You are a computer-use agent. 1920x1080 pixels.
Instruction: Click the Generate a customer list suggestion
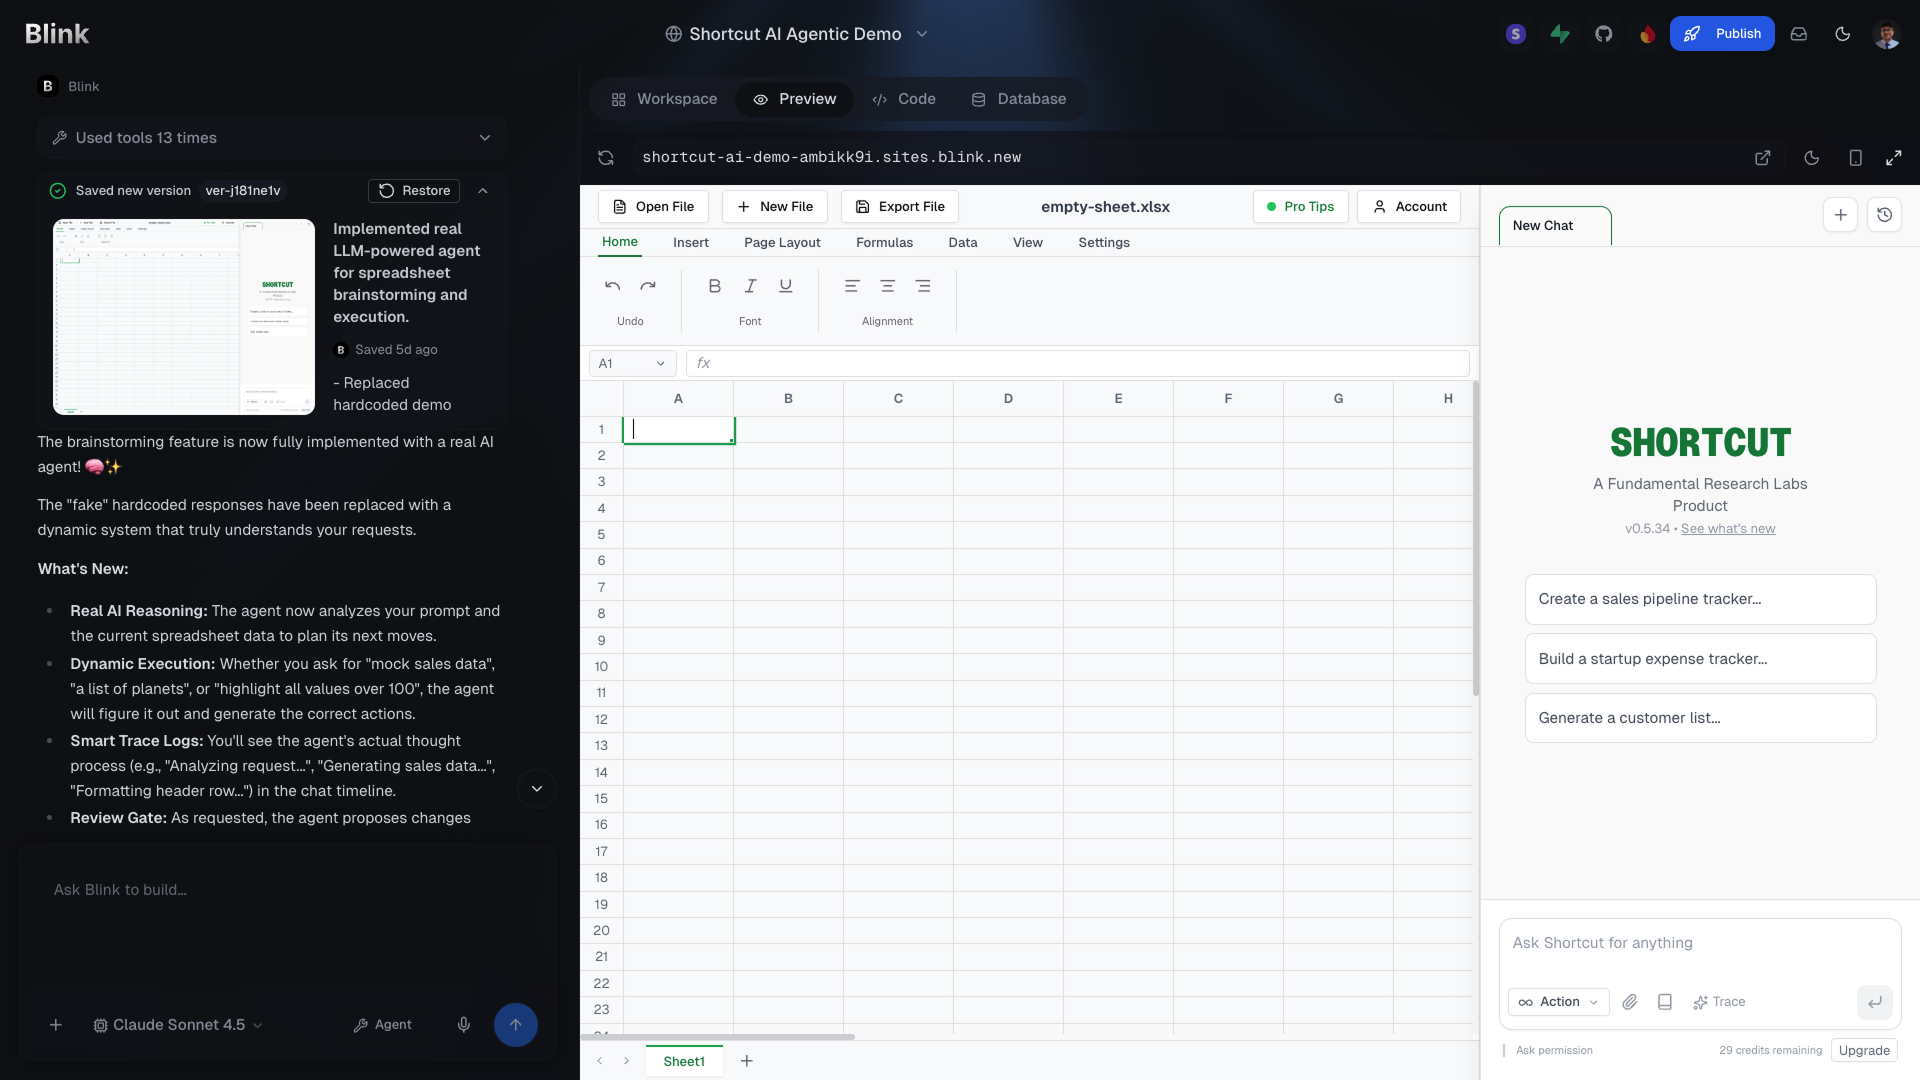[1699, 718]
